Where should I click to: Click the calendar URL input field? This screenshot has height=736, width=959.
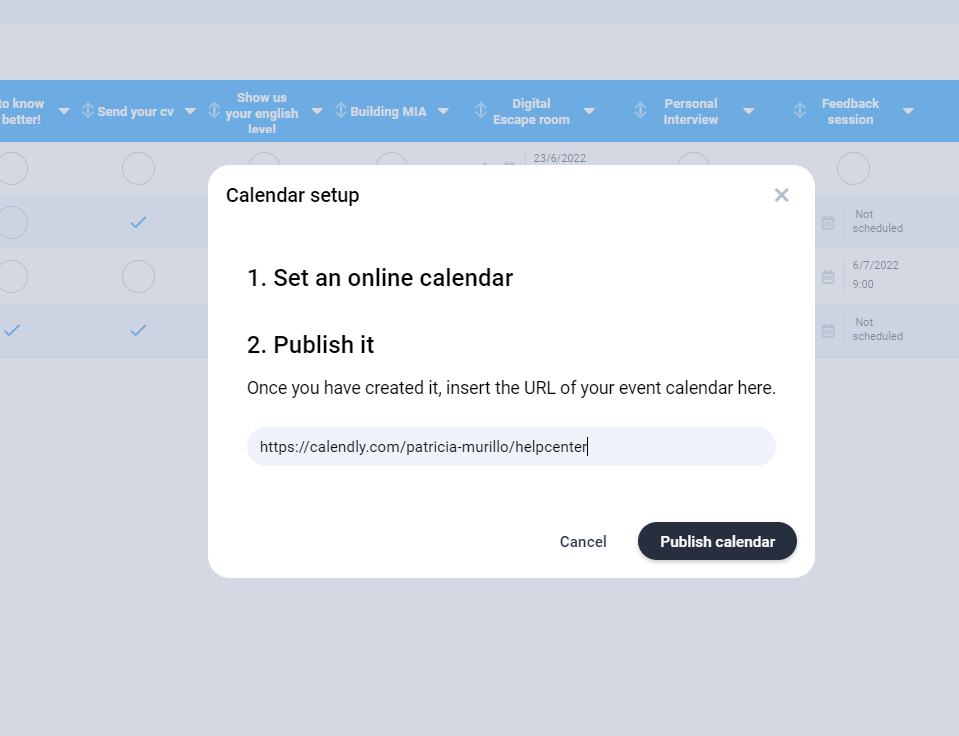pos(511,447)
